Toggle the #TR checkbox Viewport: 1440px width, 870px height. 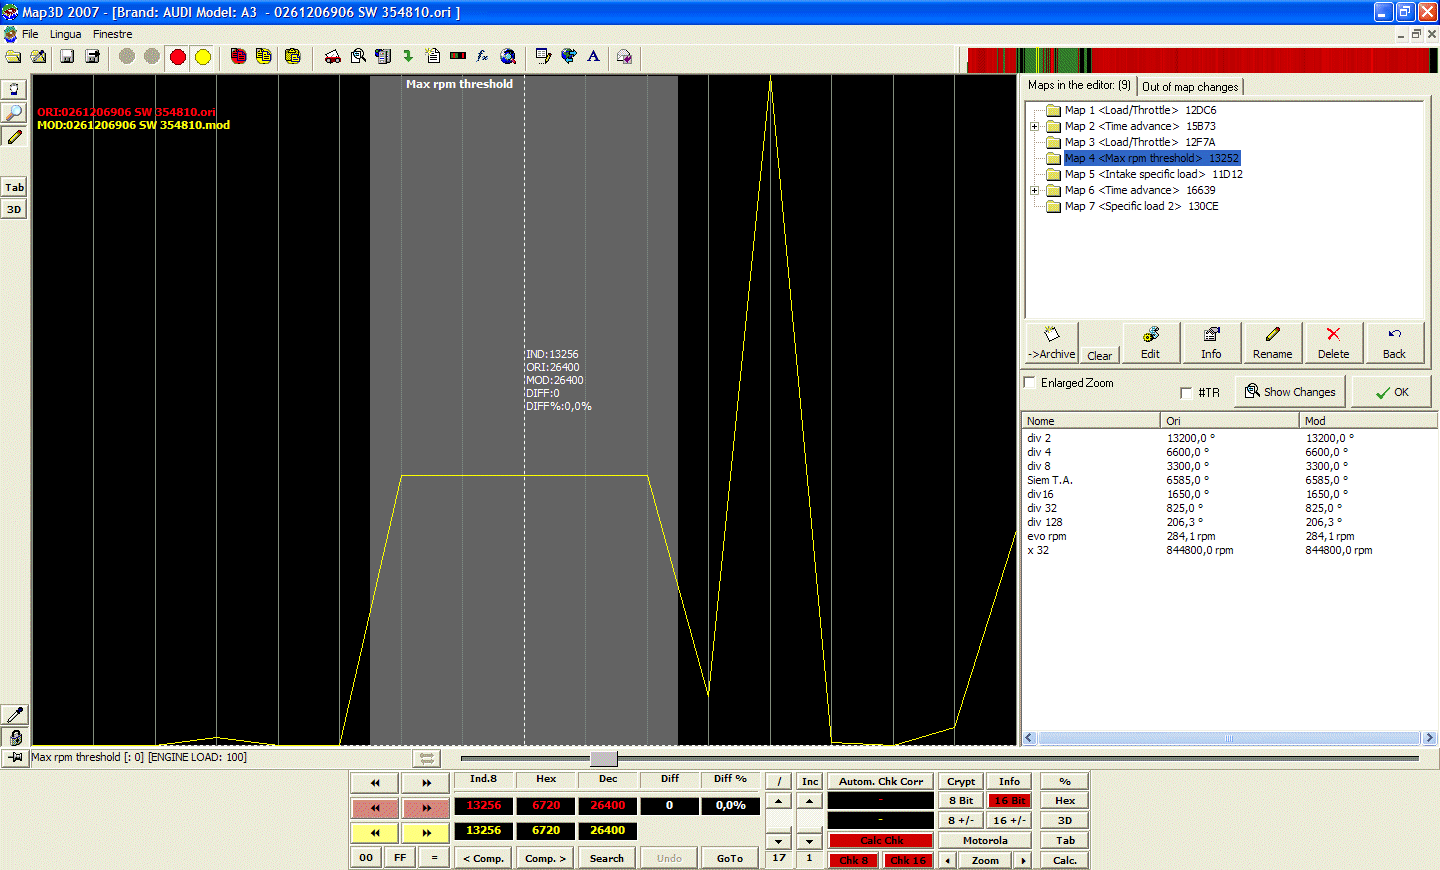[1188, 392]
